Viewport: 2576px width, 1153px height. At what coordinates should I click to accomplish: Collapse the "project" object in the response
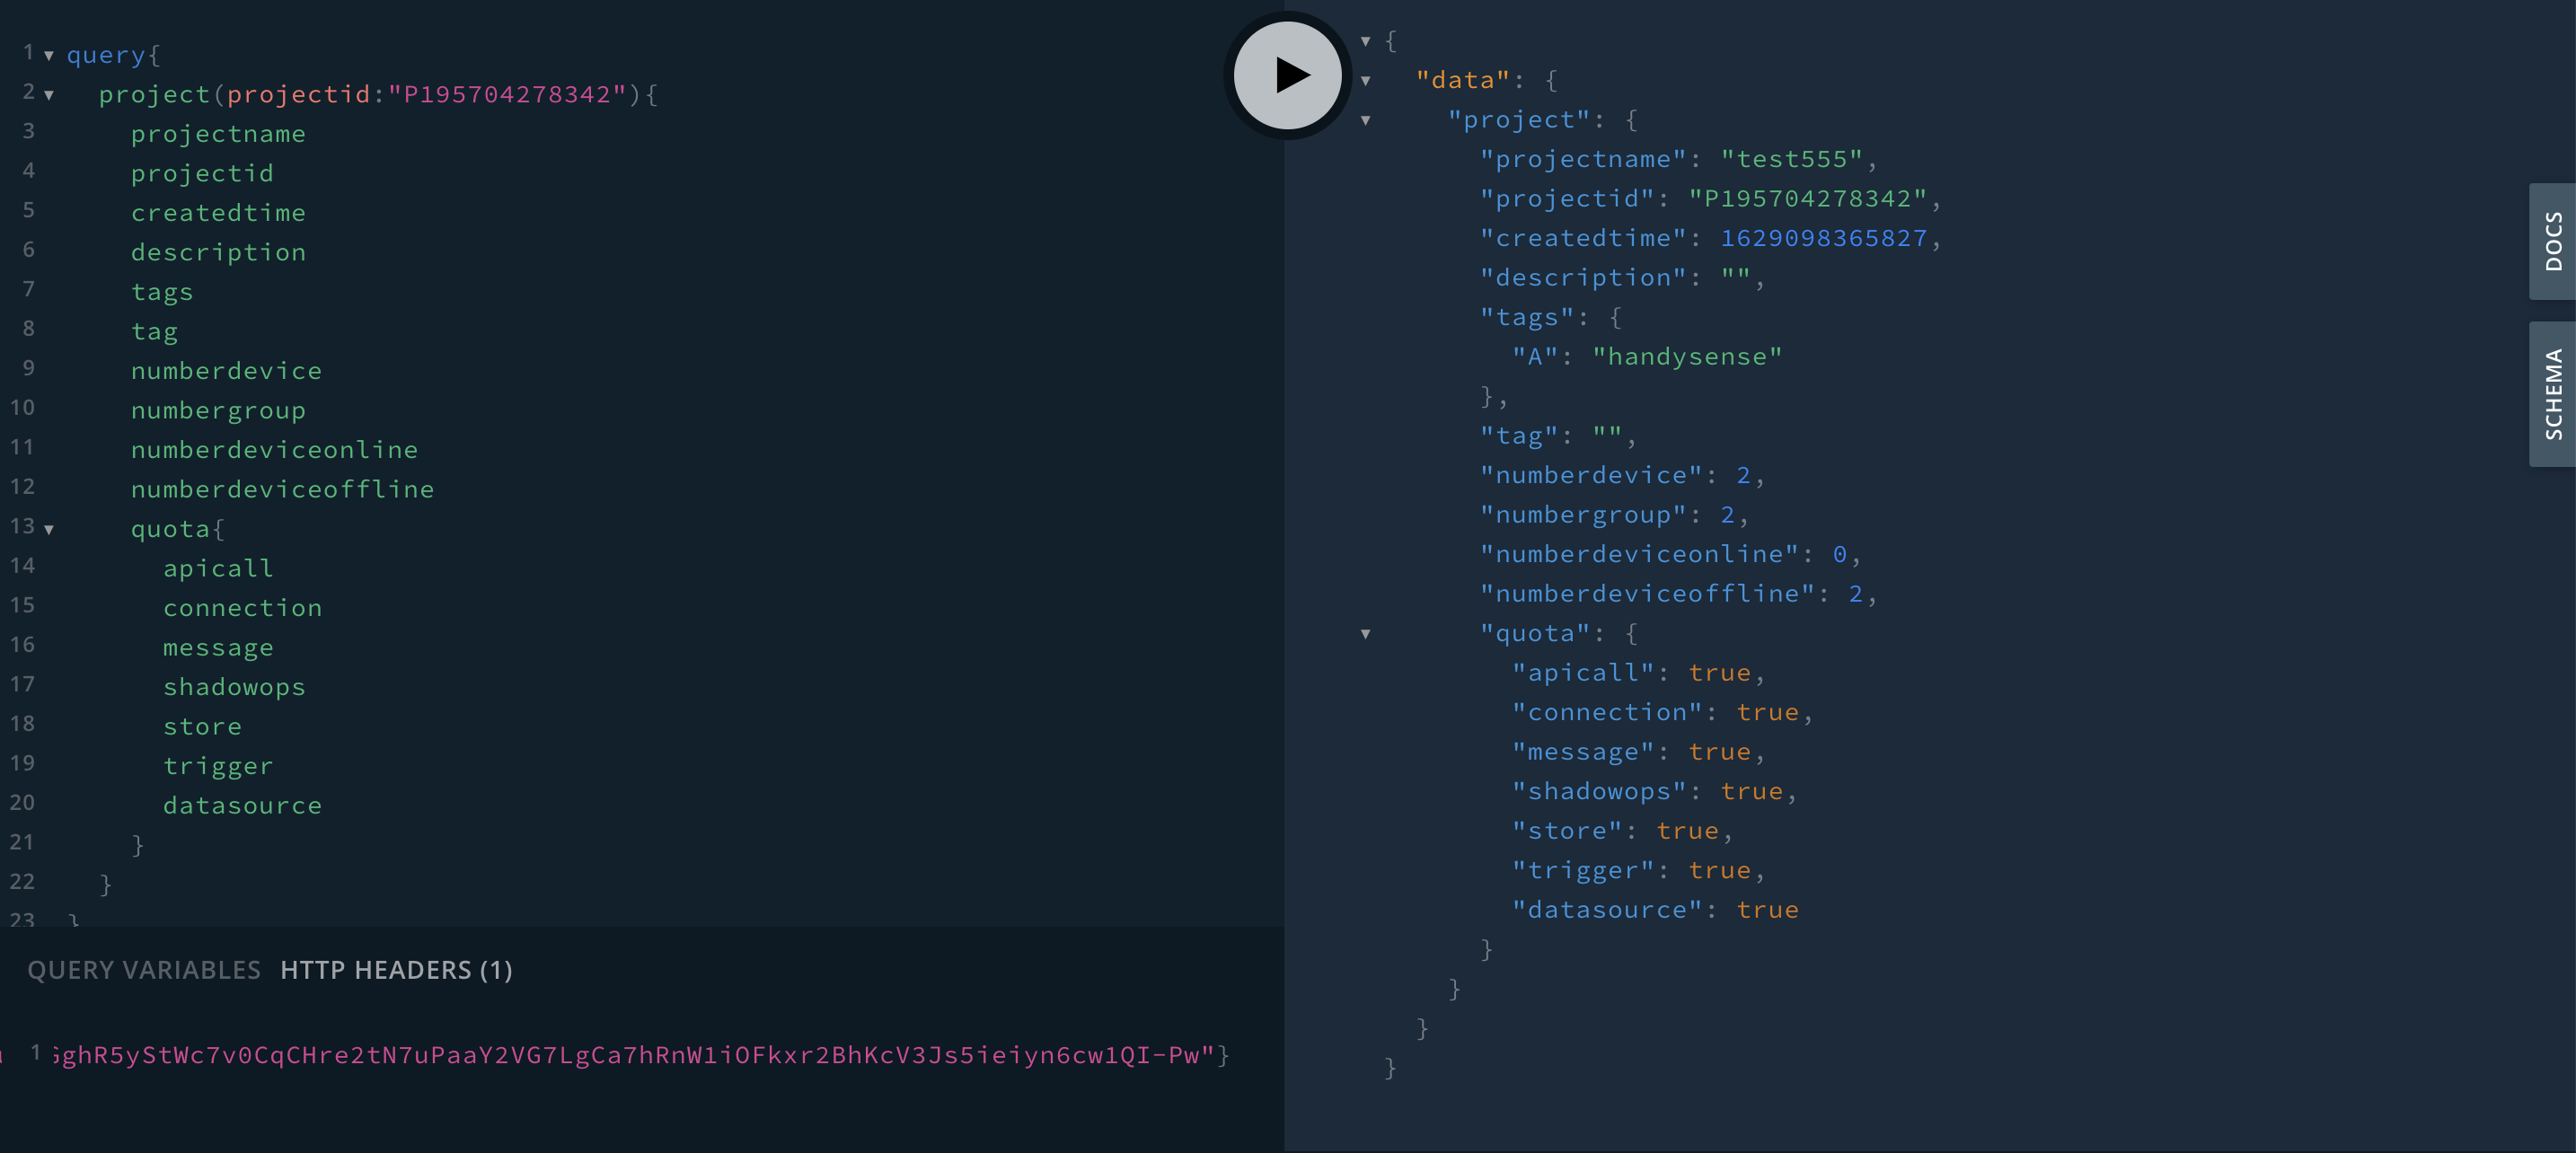point(1365,120)
